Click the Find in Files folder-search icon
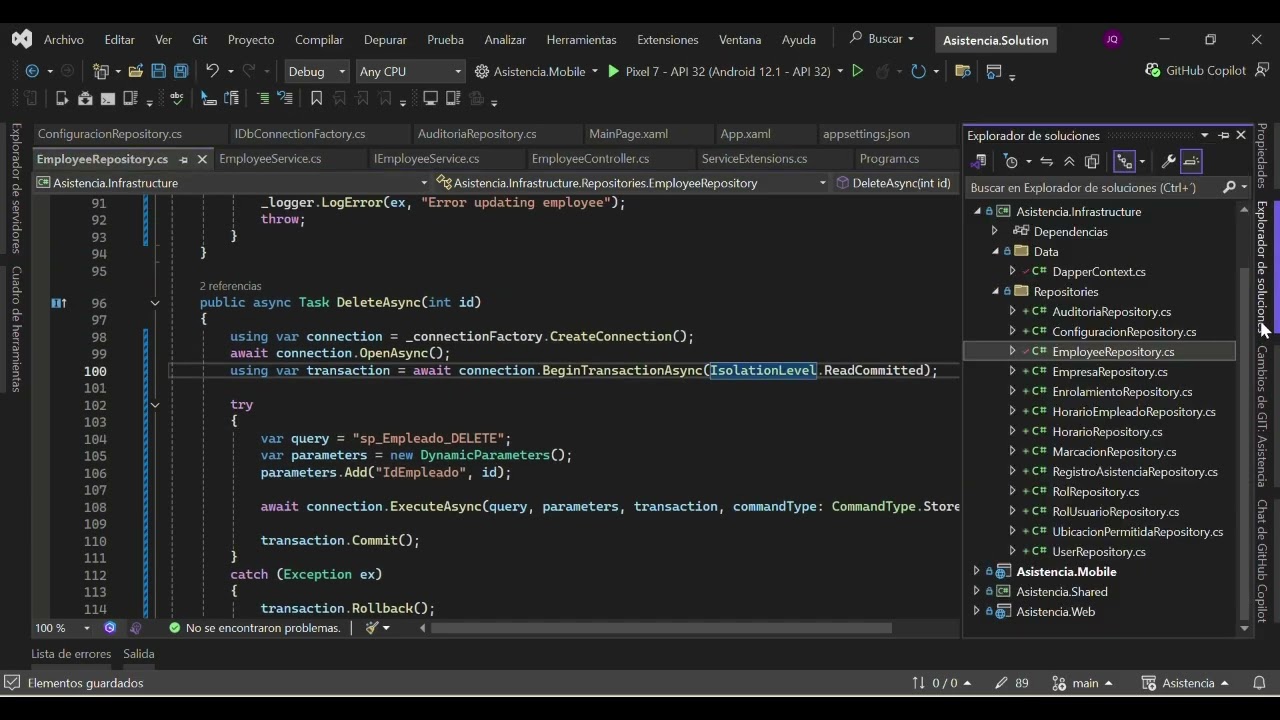1280x720 pixels. click(963, 71)
